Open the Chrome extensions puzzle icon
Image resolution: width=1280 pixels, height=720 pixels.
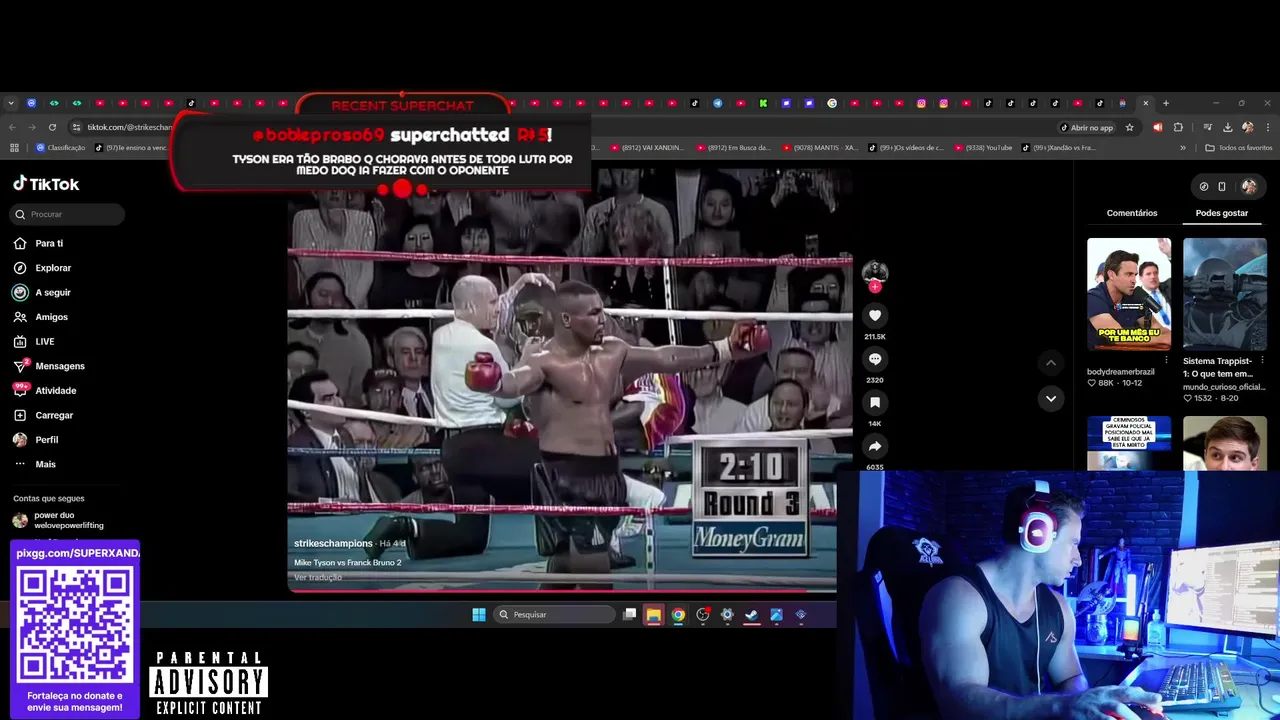point(1178,127)
